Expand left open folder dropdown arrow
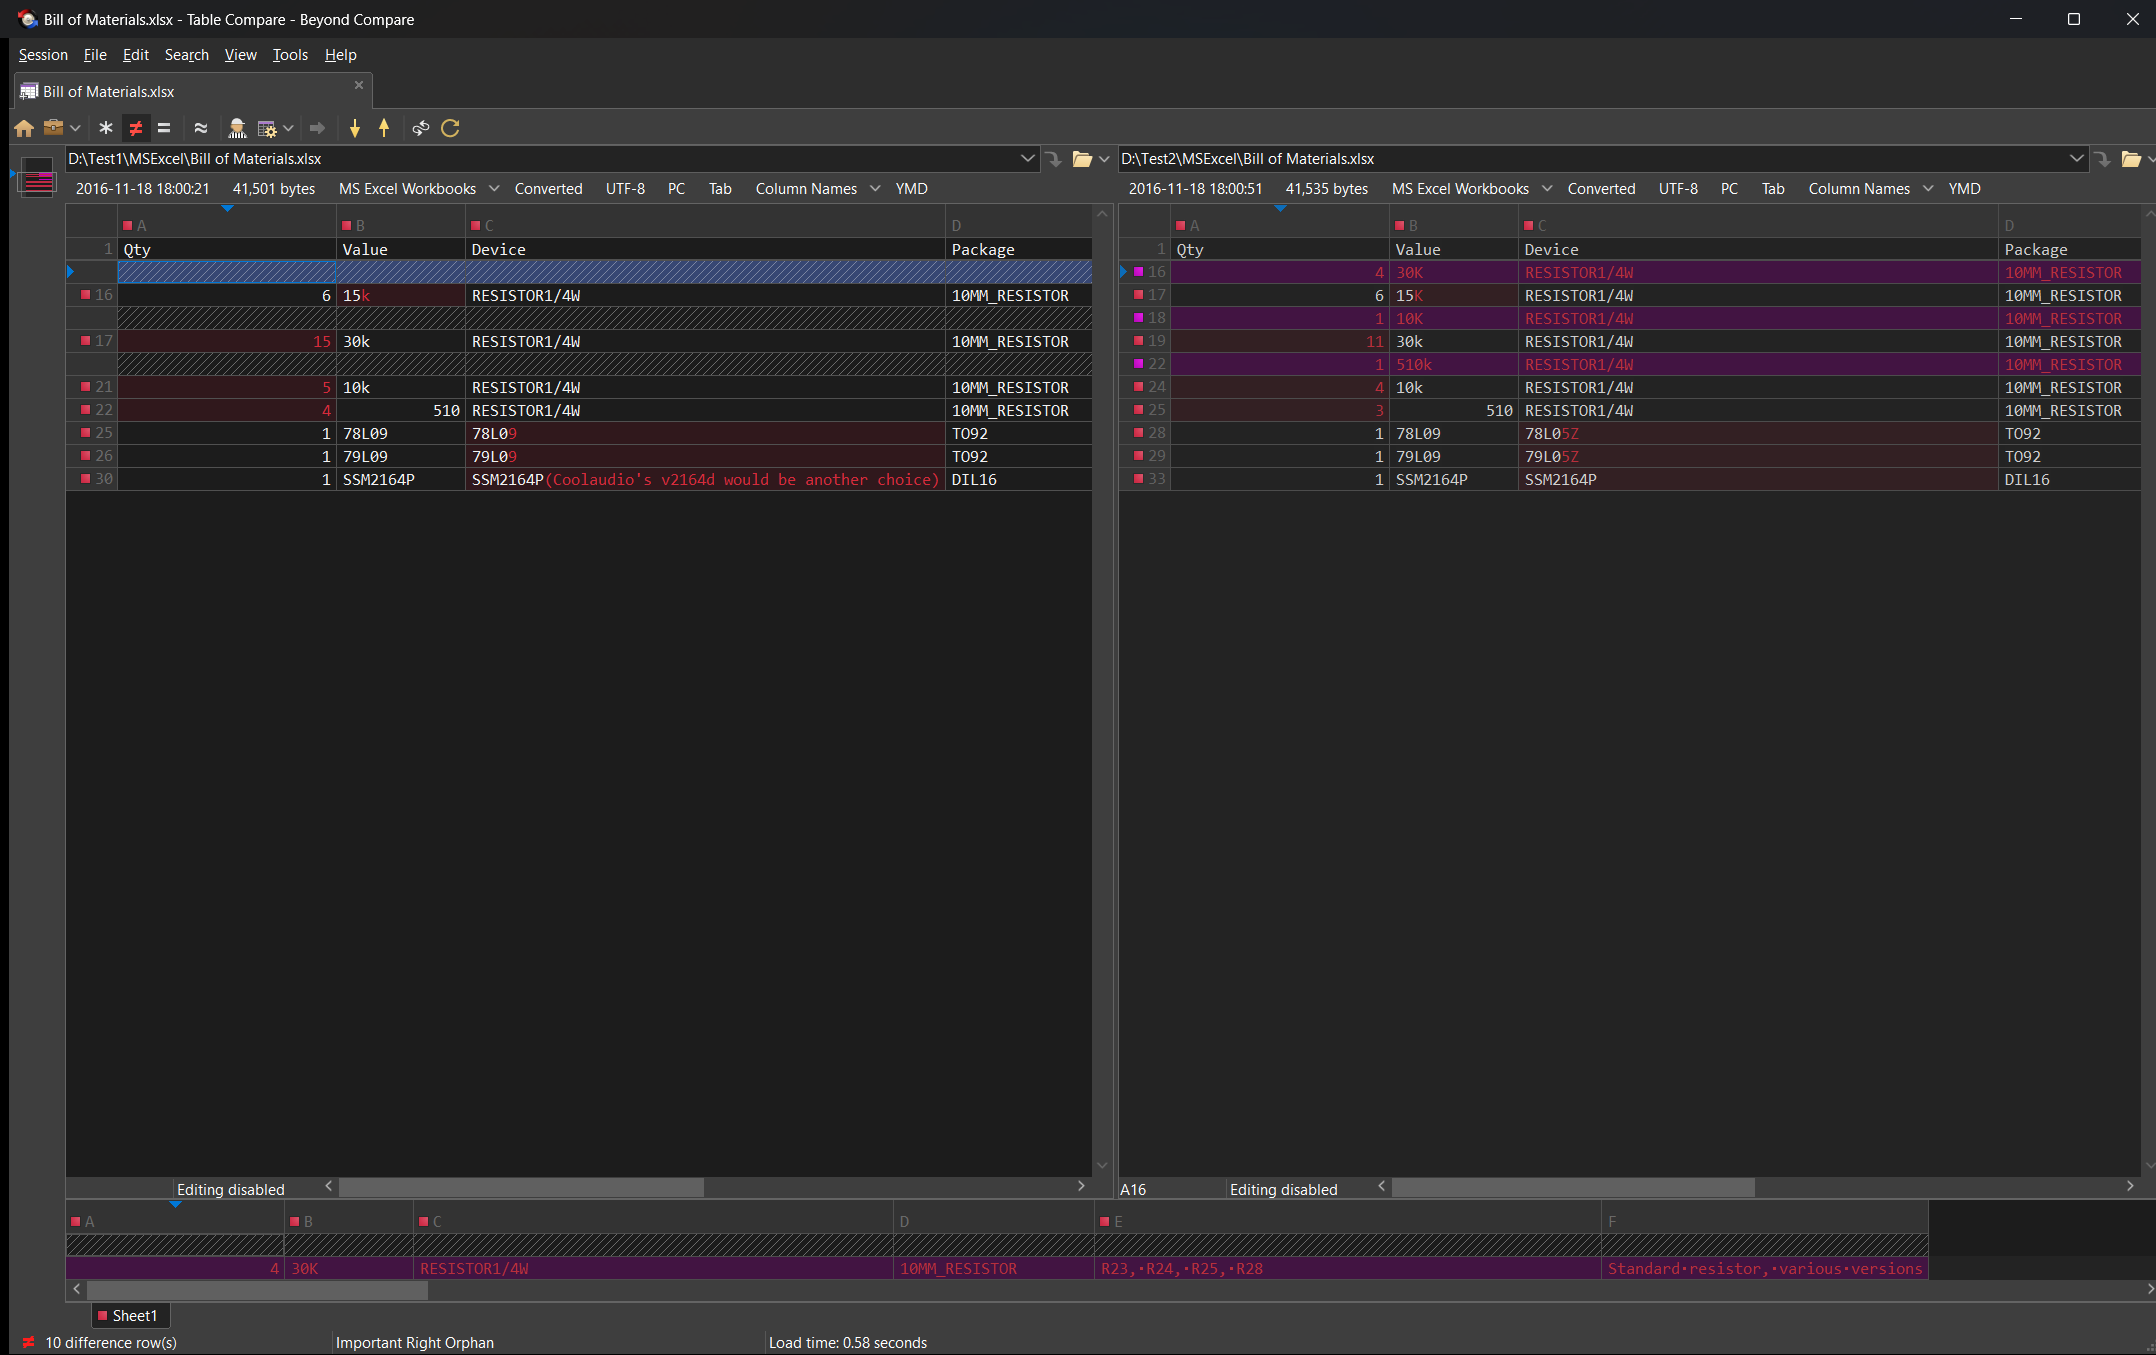 (1104, 159)
